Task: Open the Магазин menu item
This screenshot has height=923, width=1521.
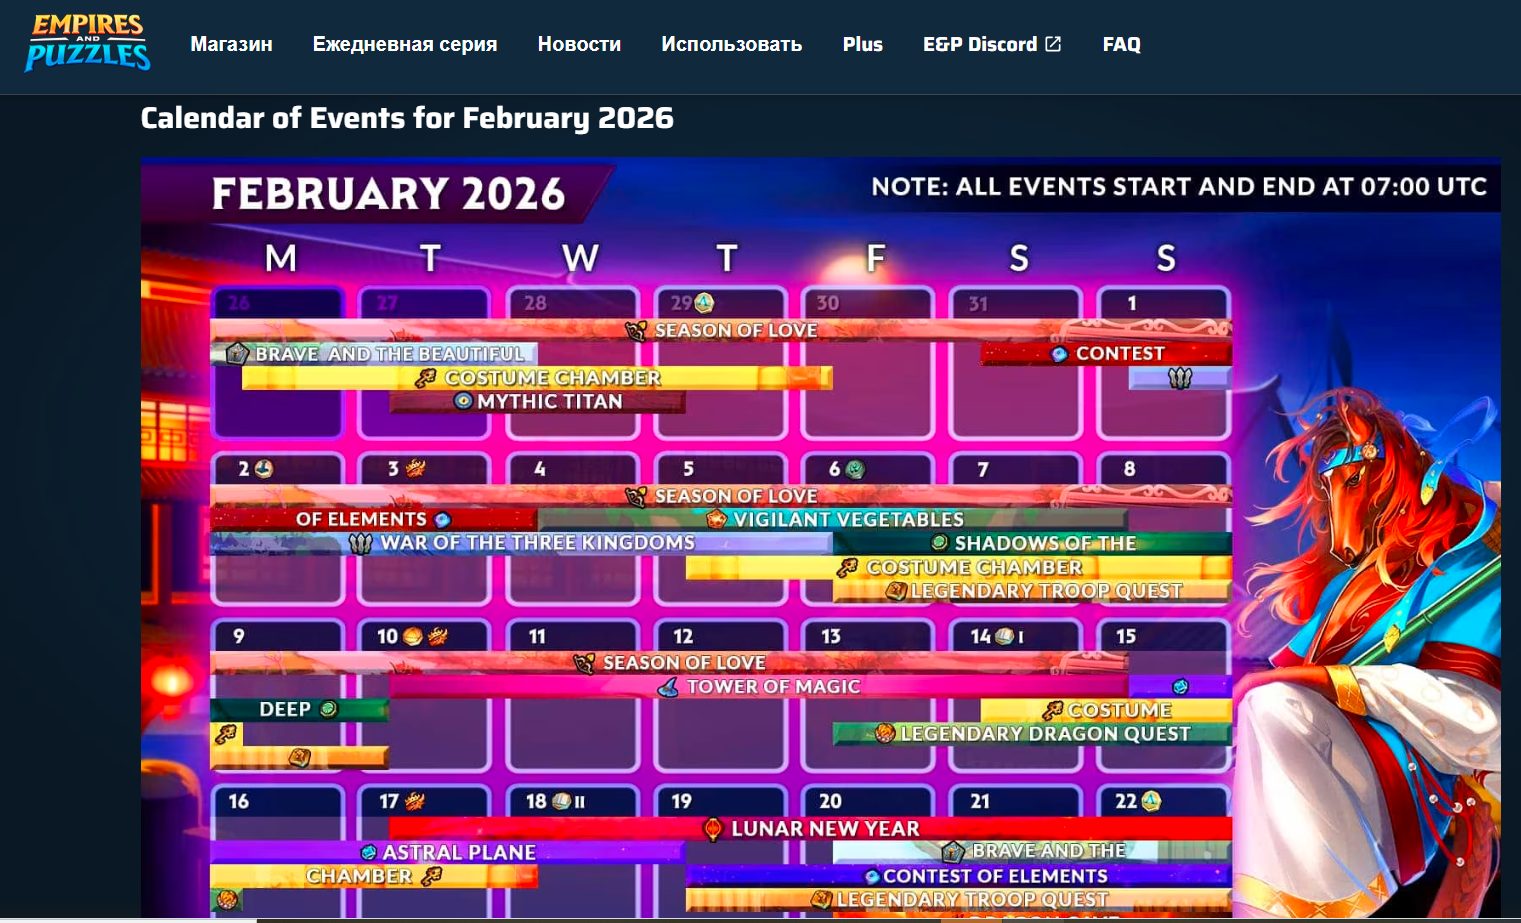Action: tap(231, 44)
